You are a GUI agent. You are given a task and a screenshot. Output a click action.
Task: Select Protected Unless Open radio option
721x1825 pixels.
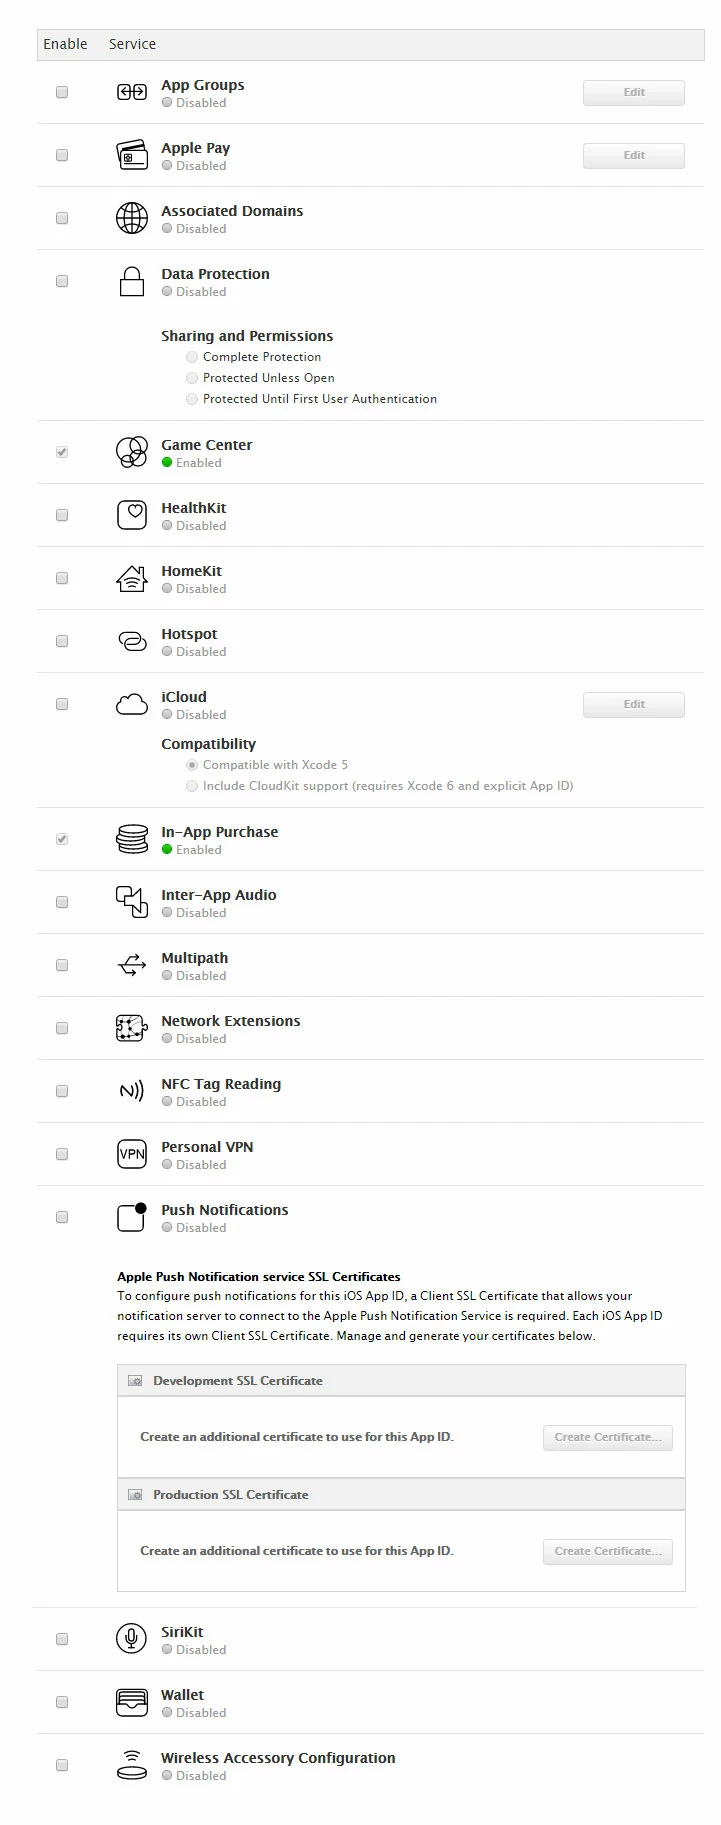(192, 378)
